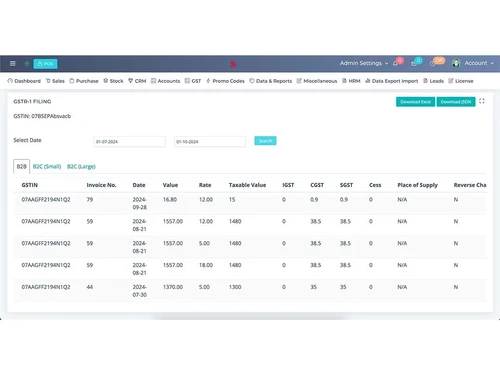Click the Download Excel button
The width and height of the screenshot is (500, 375).
[415, 102]
